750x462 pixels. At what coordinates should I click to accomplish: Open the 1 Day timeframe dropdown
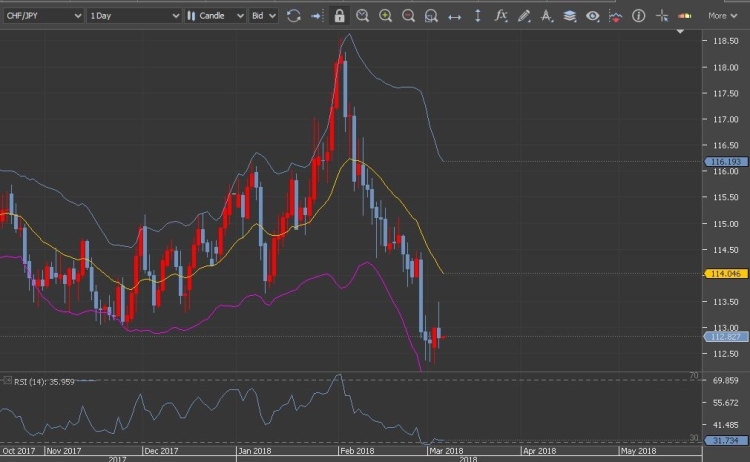(x=133, y=16)
